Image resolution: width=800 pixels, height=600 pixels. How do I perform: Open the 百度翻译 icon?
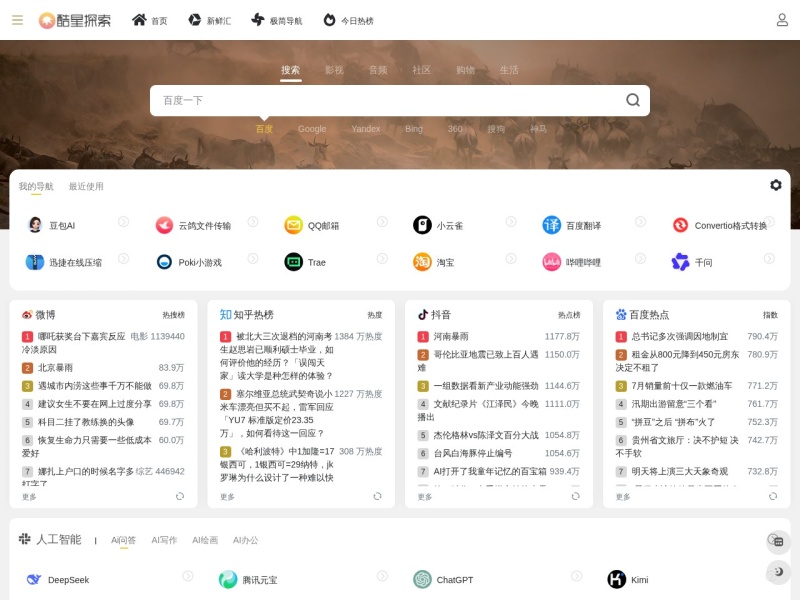552,225
